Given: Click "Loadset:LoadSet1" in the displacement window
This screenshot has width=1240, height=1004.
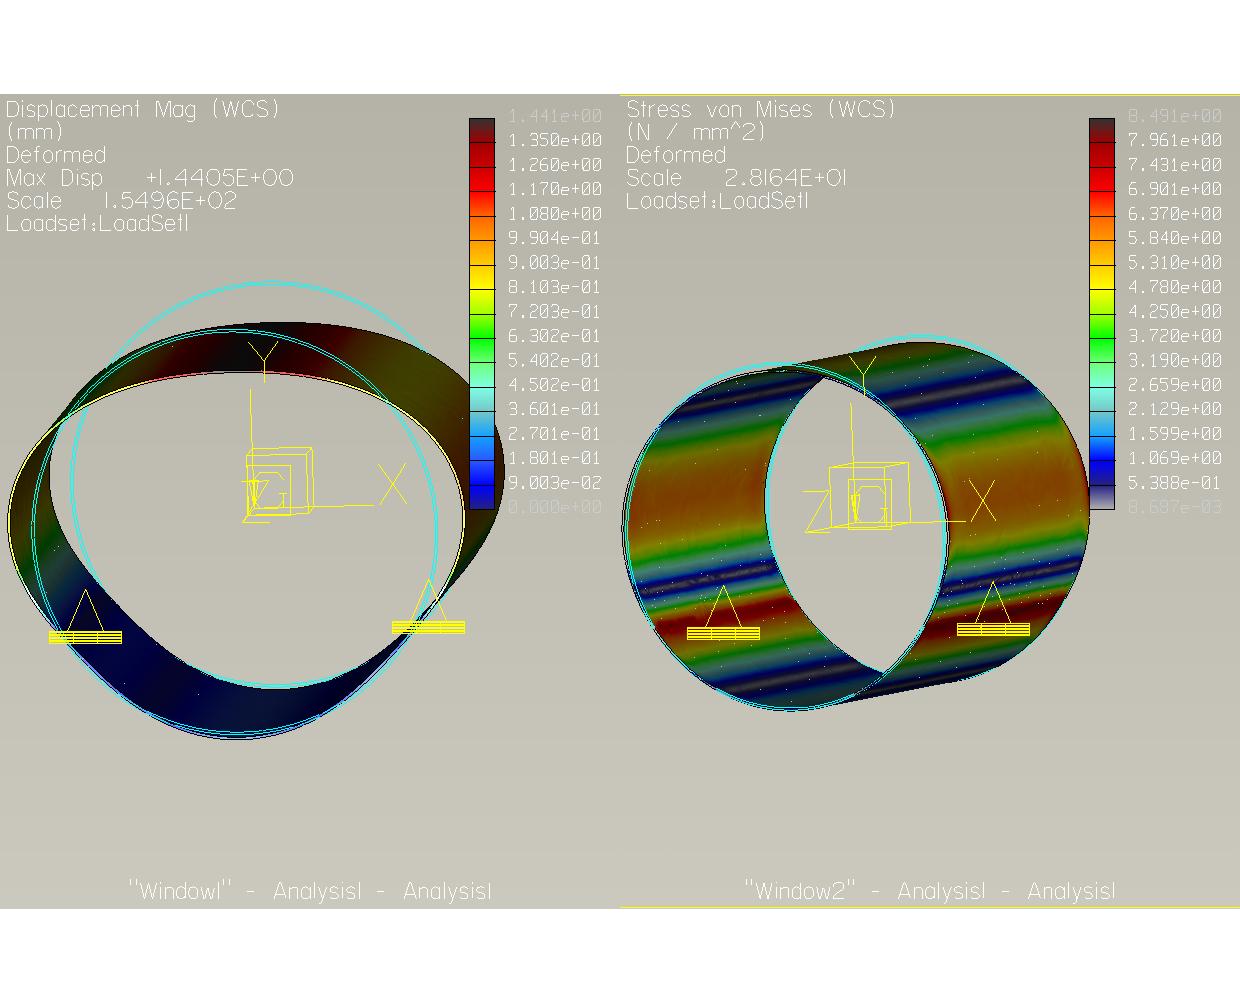Looking at the screenshot, I should [x=97, y=224].
